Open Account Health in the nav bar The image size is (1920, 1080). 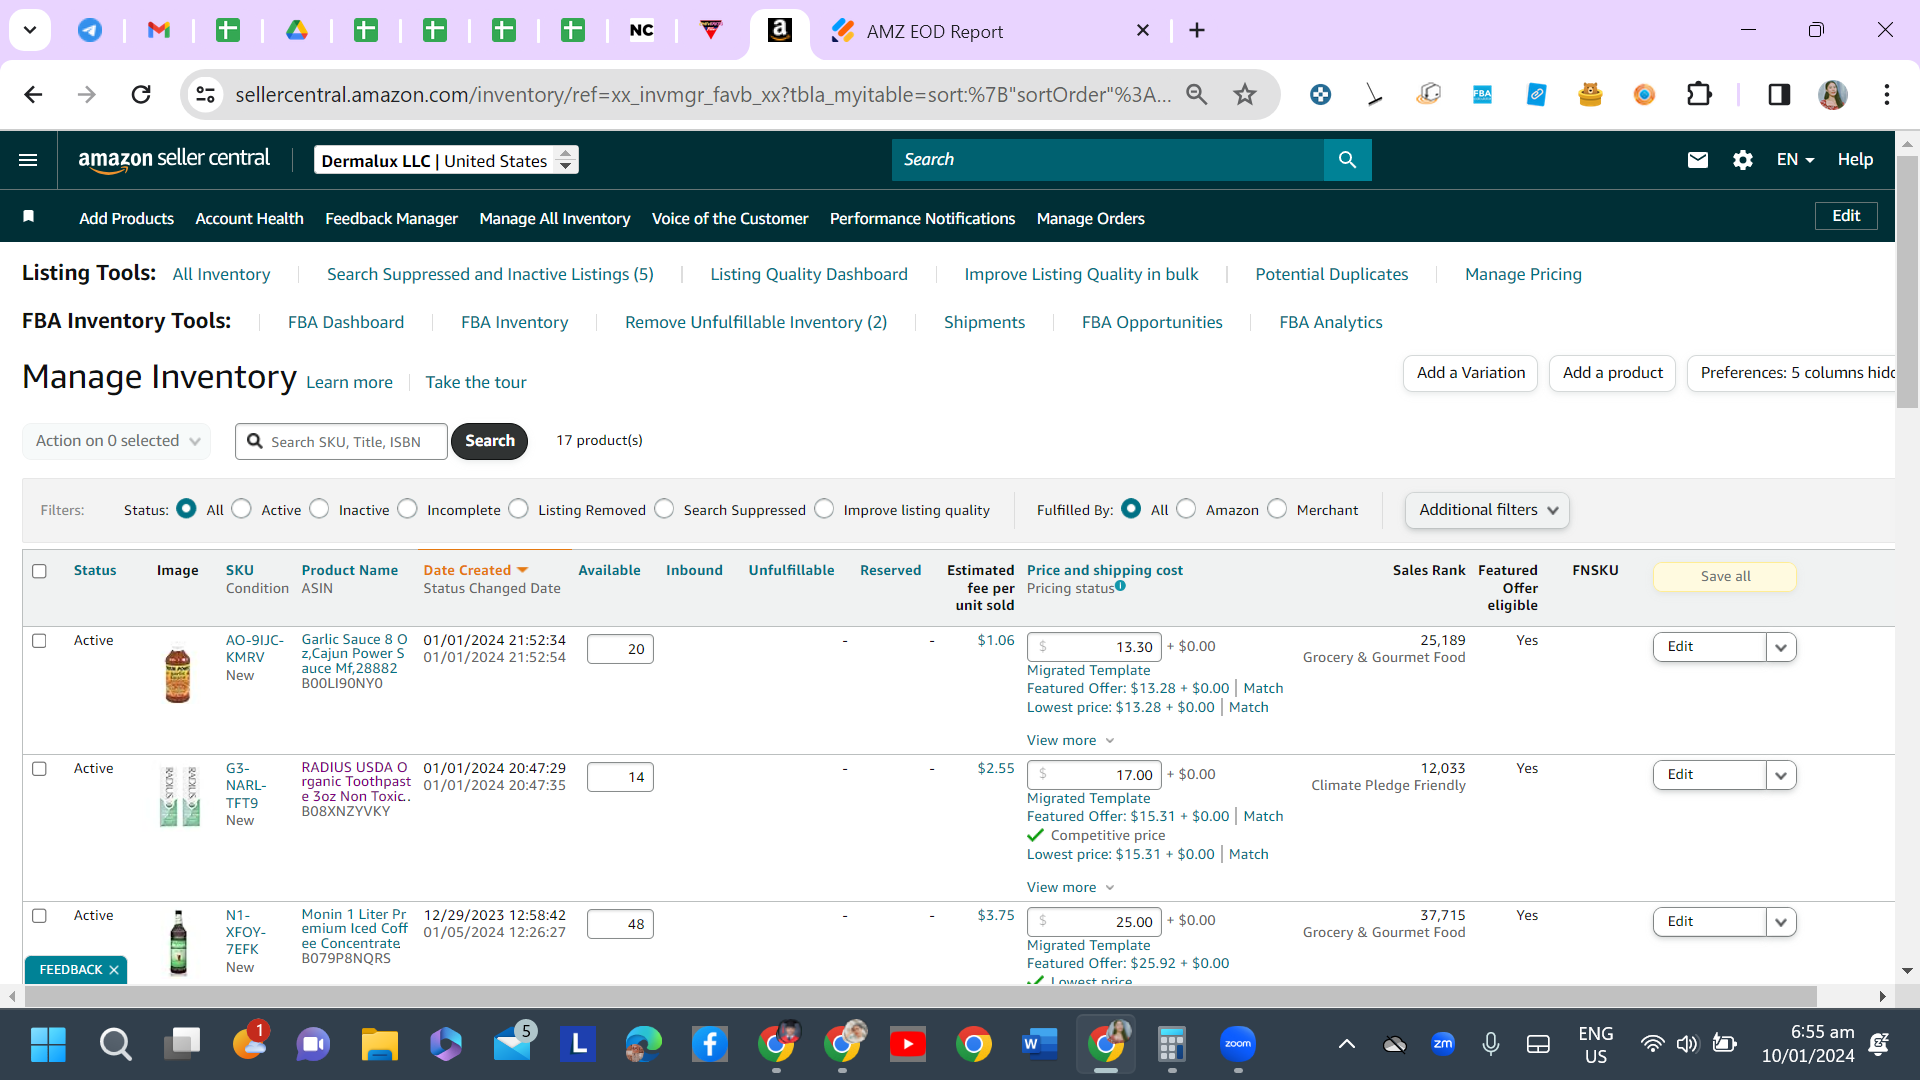coord(249,218)
